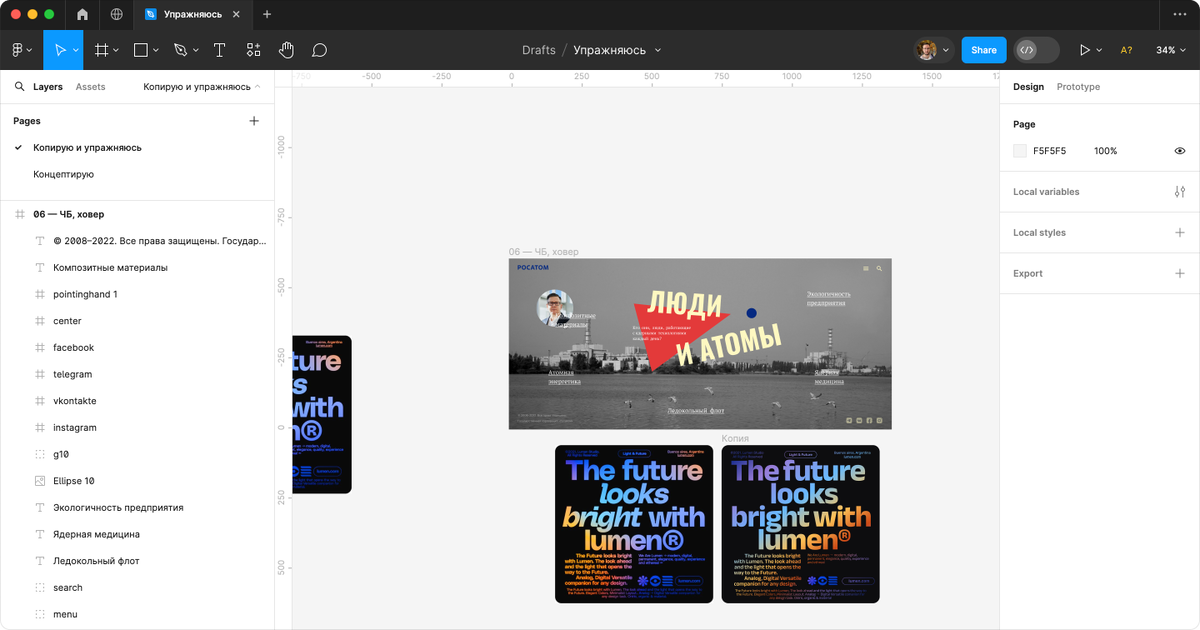1200x630 pixels.
Task: Toggle Dev Mode switch
Action: pos(1037,50)
